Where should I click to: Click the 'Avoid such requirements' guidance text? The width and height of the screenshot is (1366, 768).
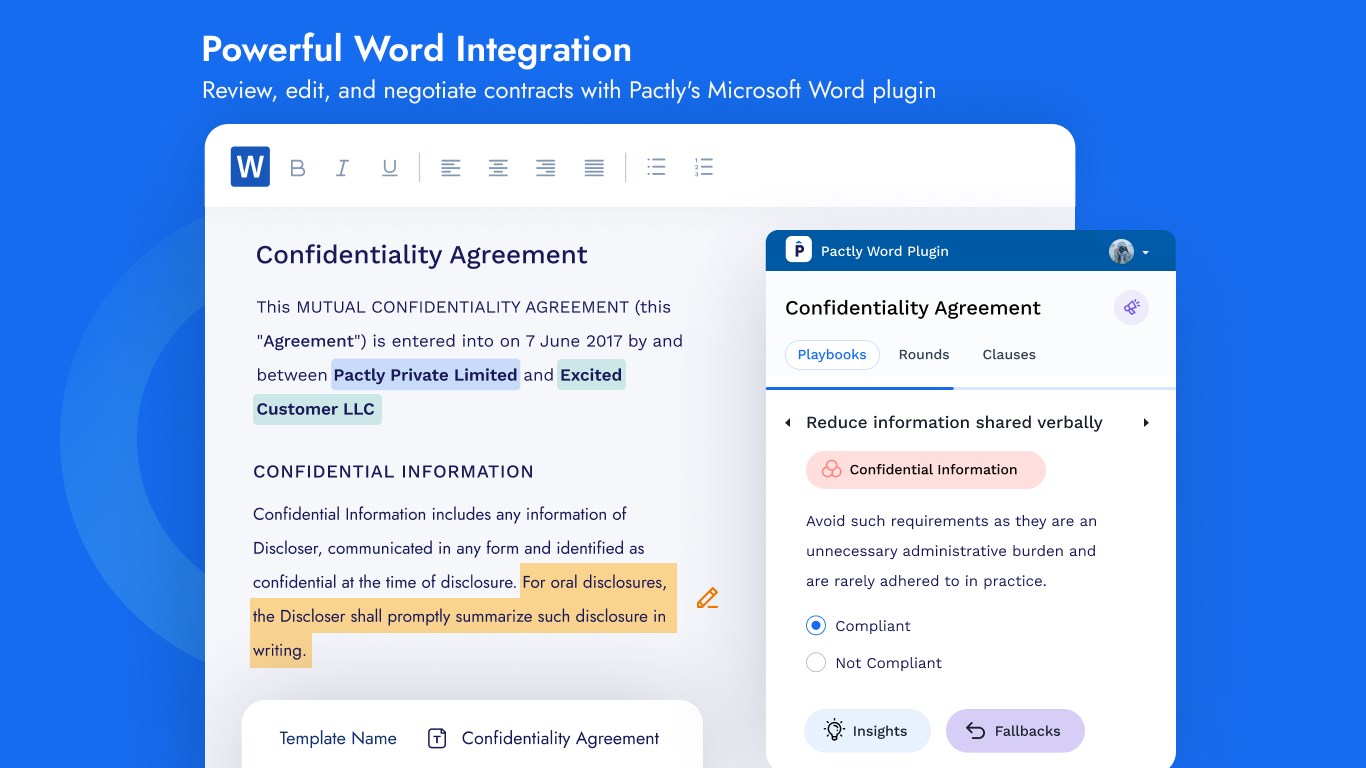point(952,551)
